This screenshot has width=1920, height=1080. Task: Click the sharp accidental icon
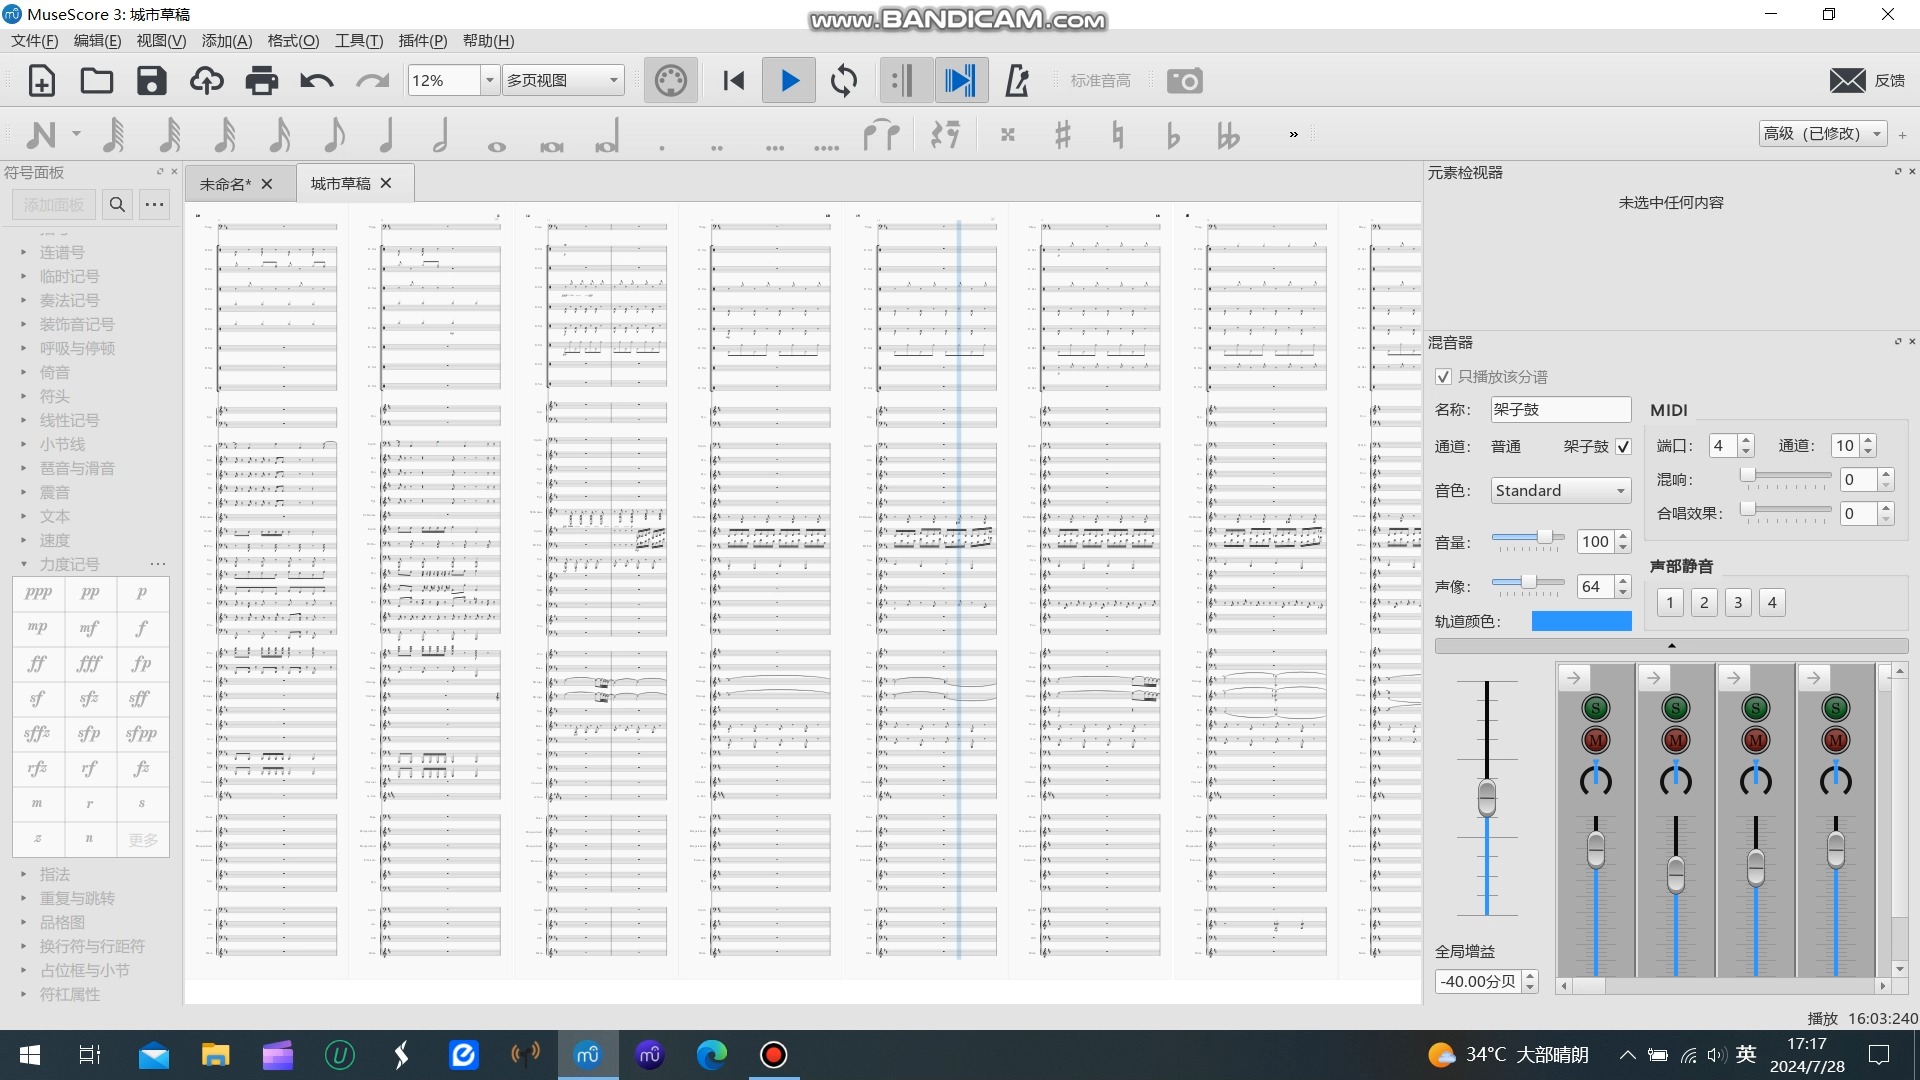[1062, 134]
